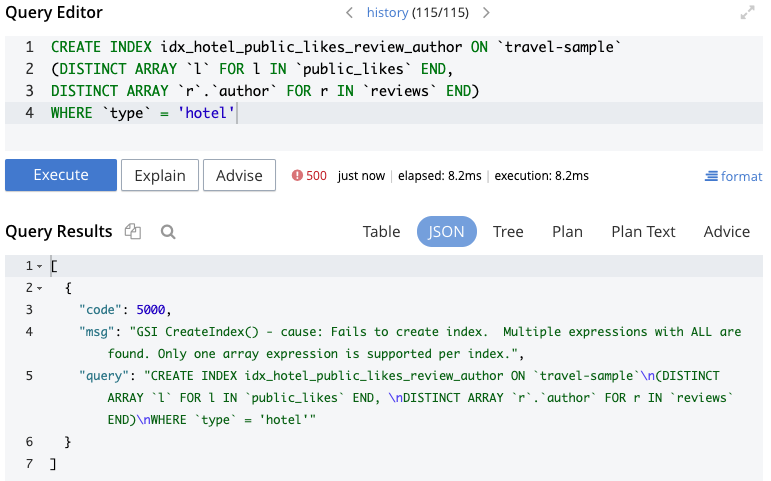Select the JSON results tab
This screenshot has height=481, width=771.
coord(446,231)
